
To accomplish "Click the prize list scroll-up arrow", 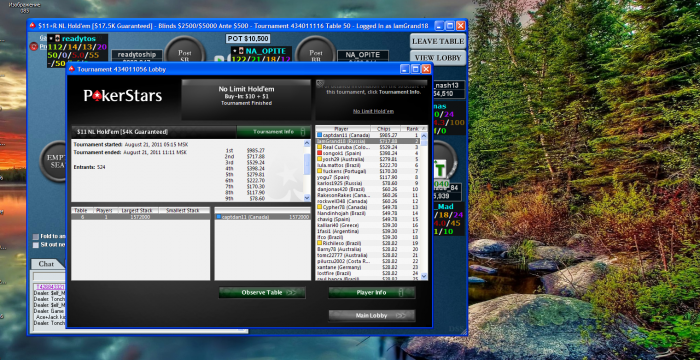I will pyautogui.click(x=307, y=143).
